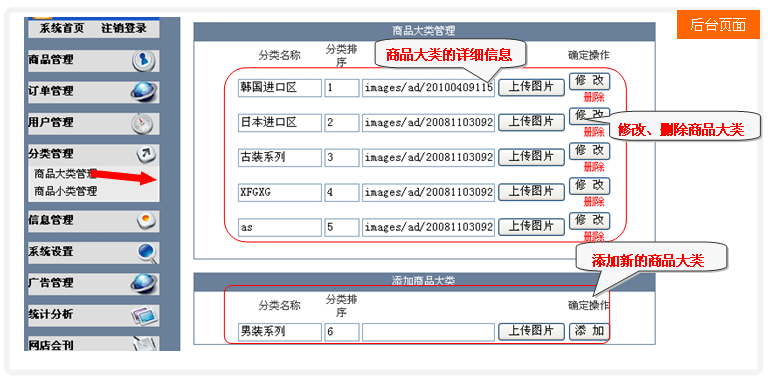Click 上传图片 for 韩国进口区 row
This screenshot has width=774, height=382.
pyautogui.click(x=531, y=87)
